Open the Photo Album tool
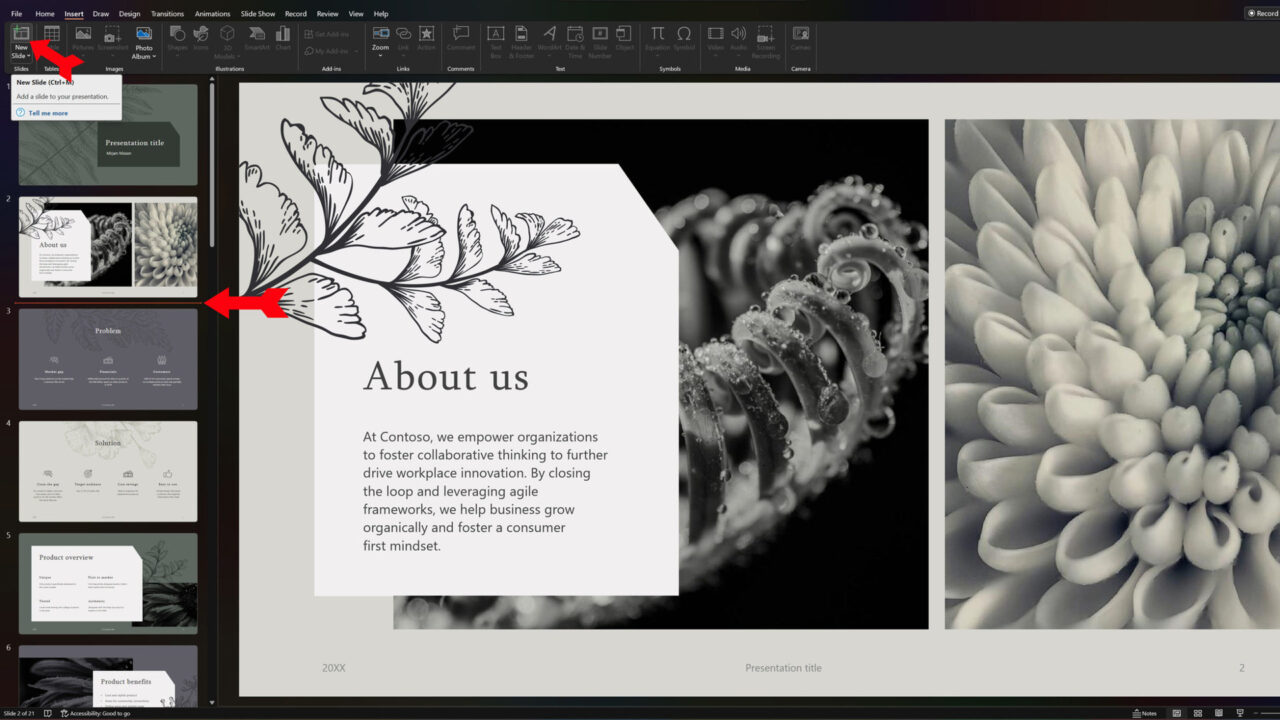1280x720 pixels. [x=144, y=34]
